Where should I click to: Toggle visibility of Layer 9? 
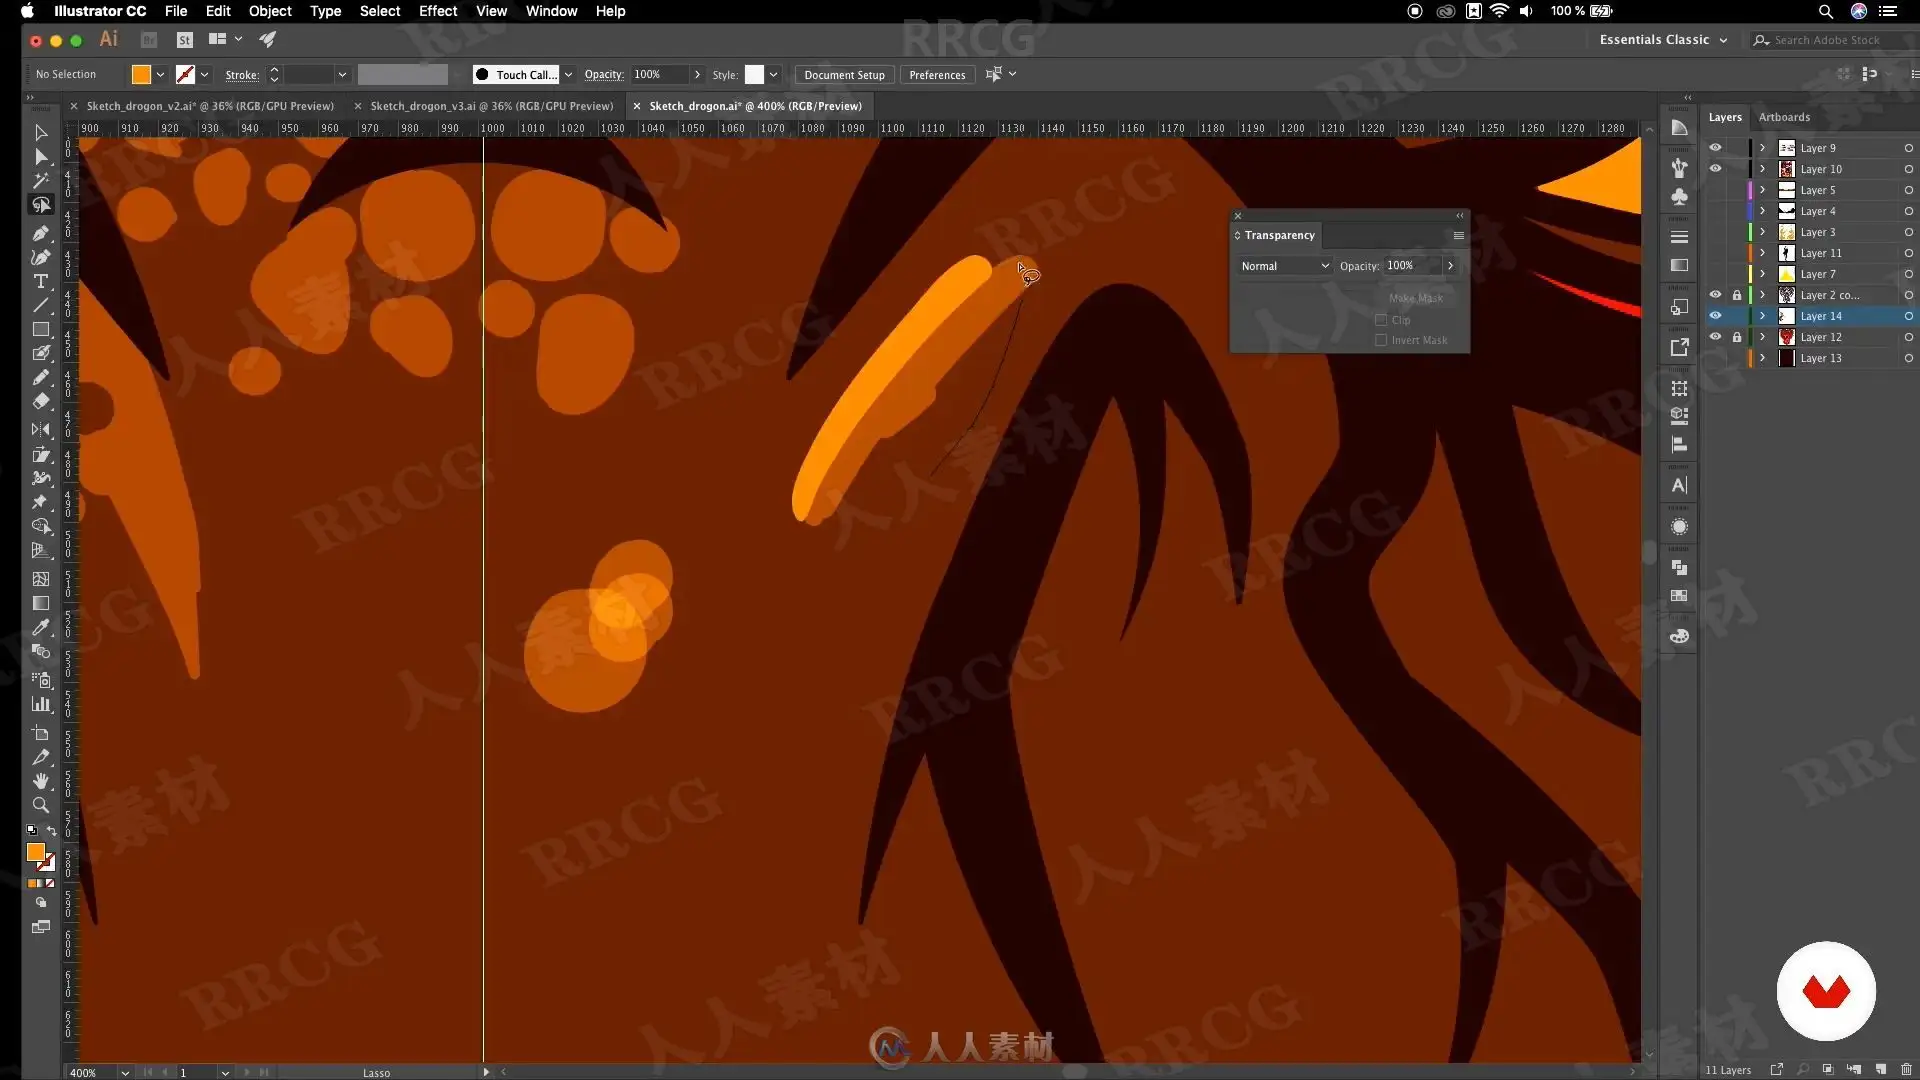[1715, 148]
